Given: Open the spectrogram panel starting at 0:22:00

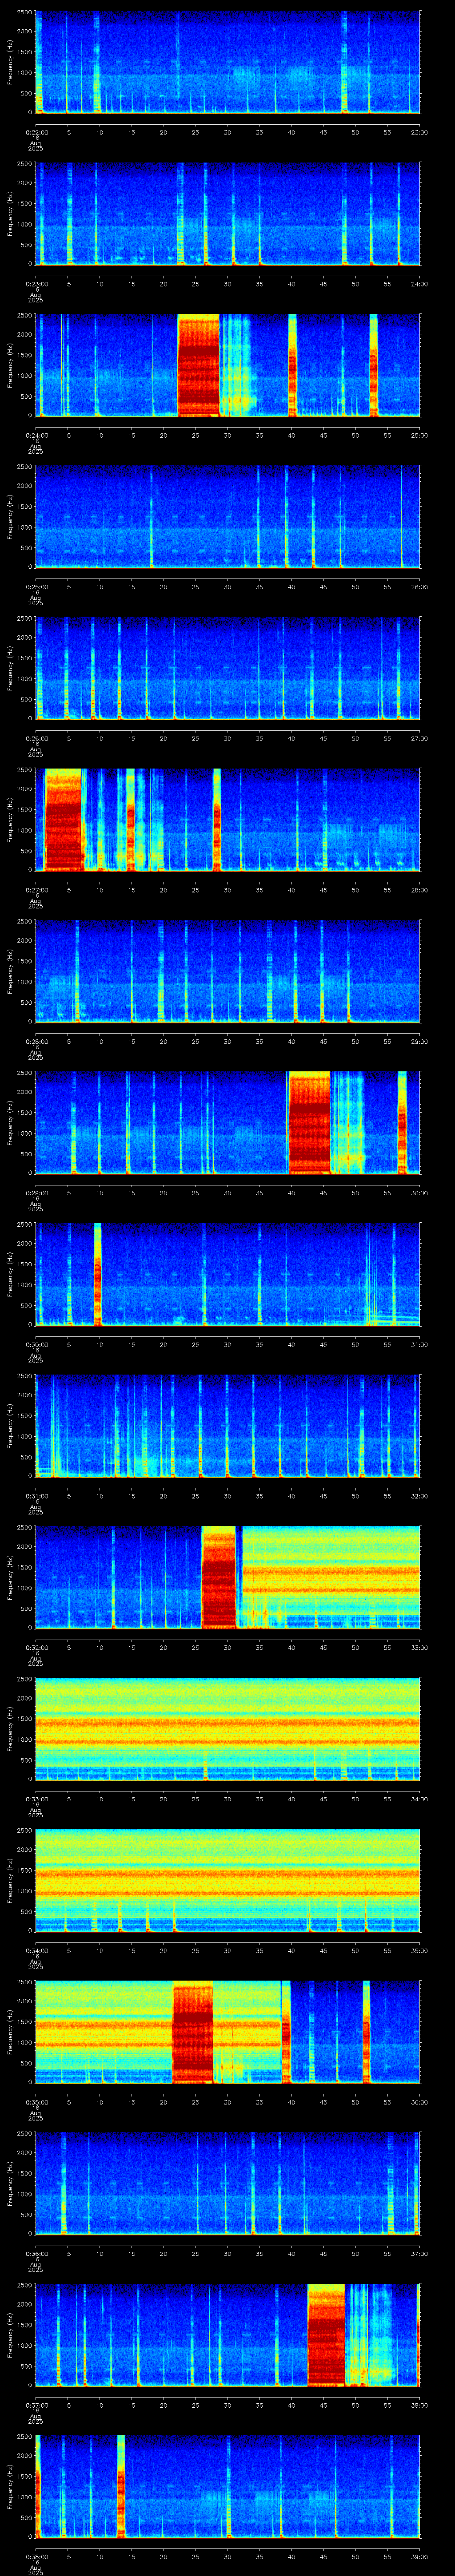Looking at the screenshot, I should point(227,62).
